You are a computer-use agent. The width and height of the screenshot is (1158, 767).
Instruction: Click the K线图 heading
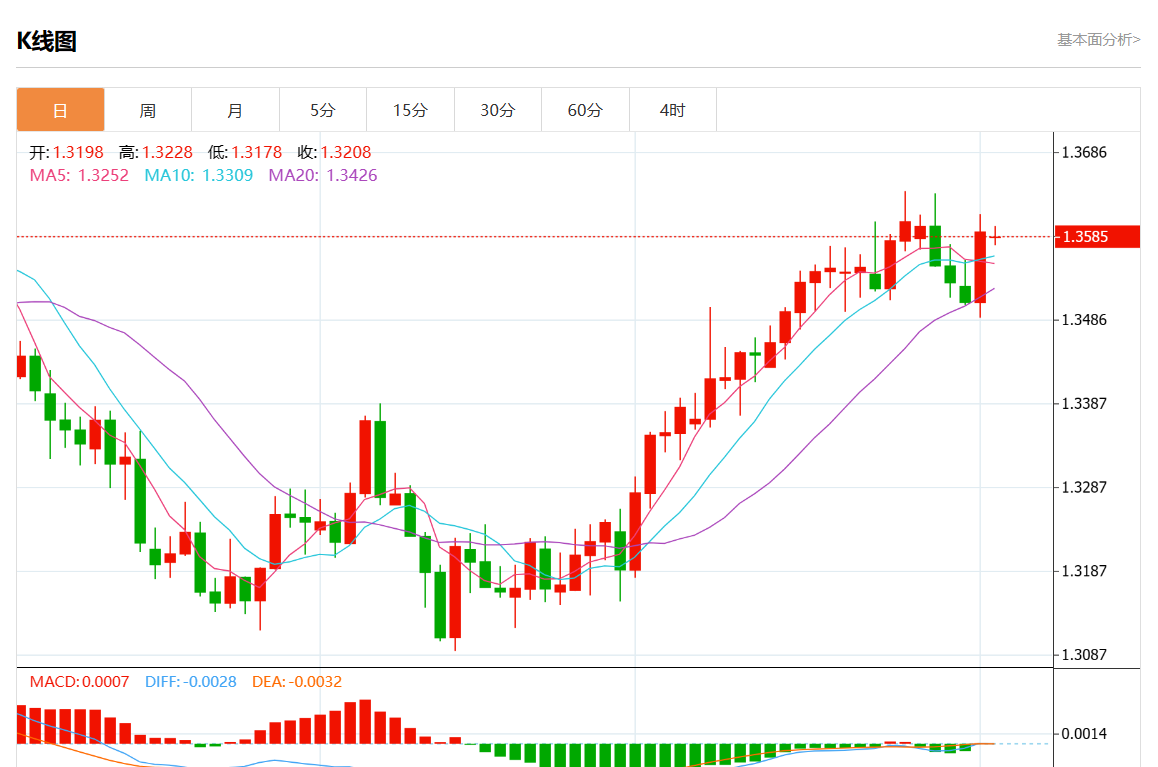click(x=47, y=41)
